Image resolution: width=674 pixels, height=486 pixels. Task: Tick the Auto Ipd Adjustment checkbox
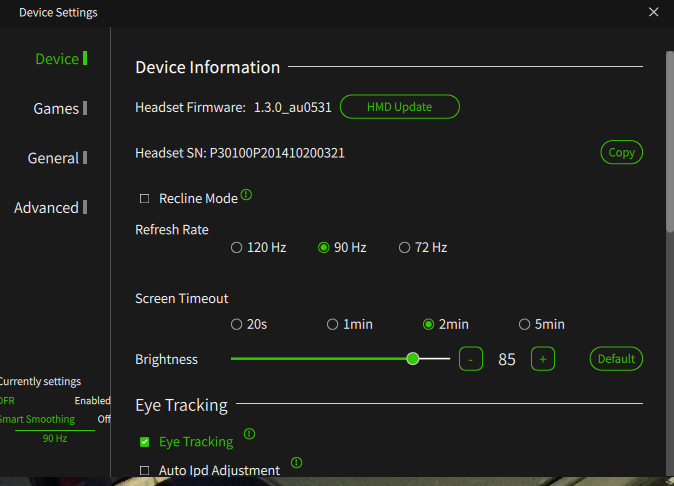(x=144, y=471)
